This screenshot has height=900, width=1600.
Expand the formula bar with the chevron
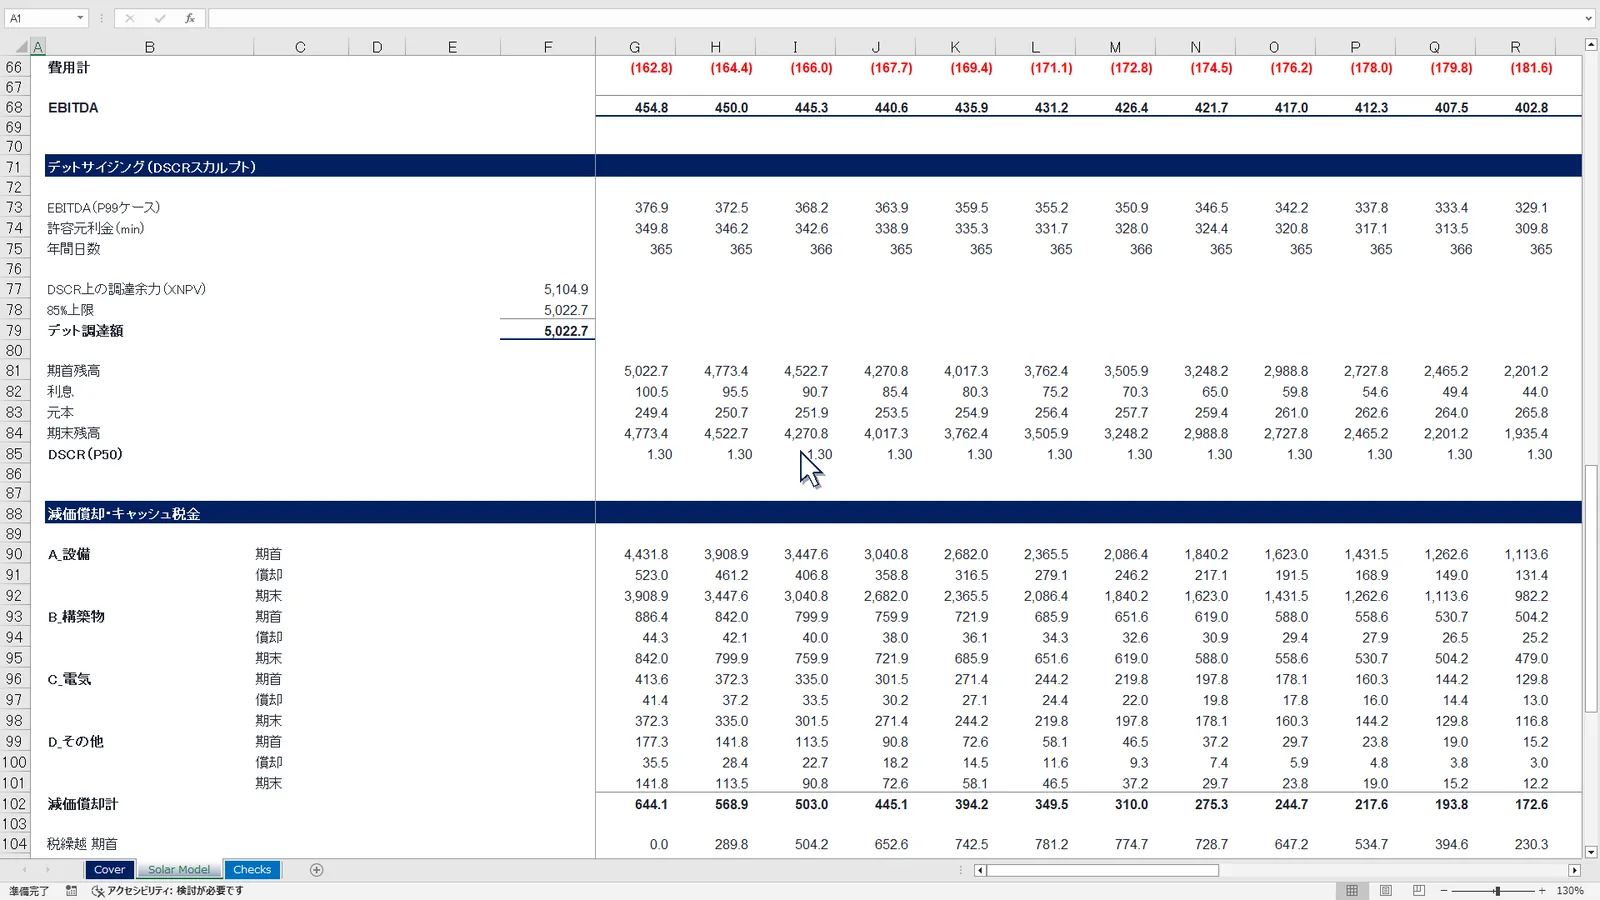coord(1588,18)
